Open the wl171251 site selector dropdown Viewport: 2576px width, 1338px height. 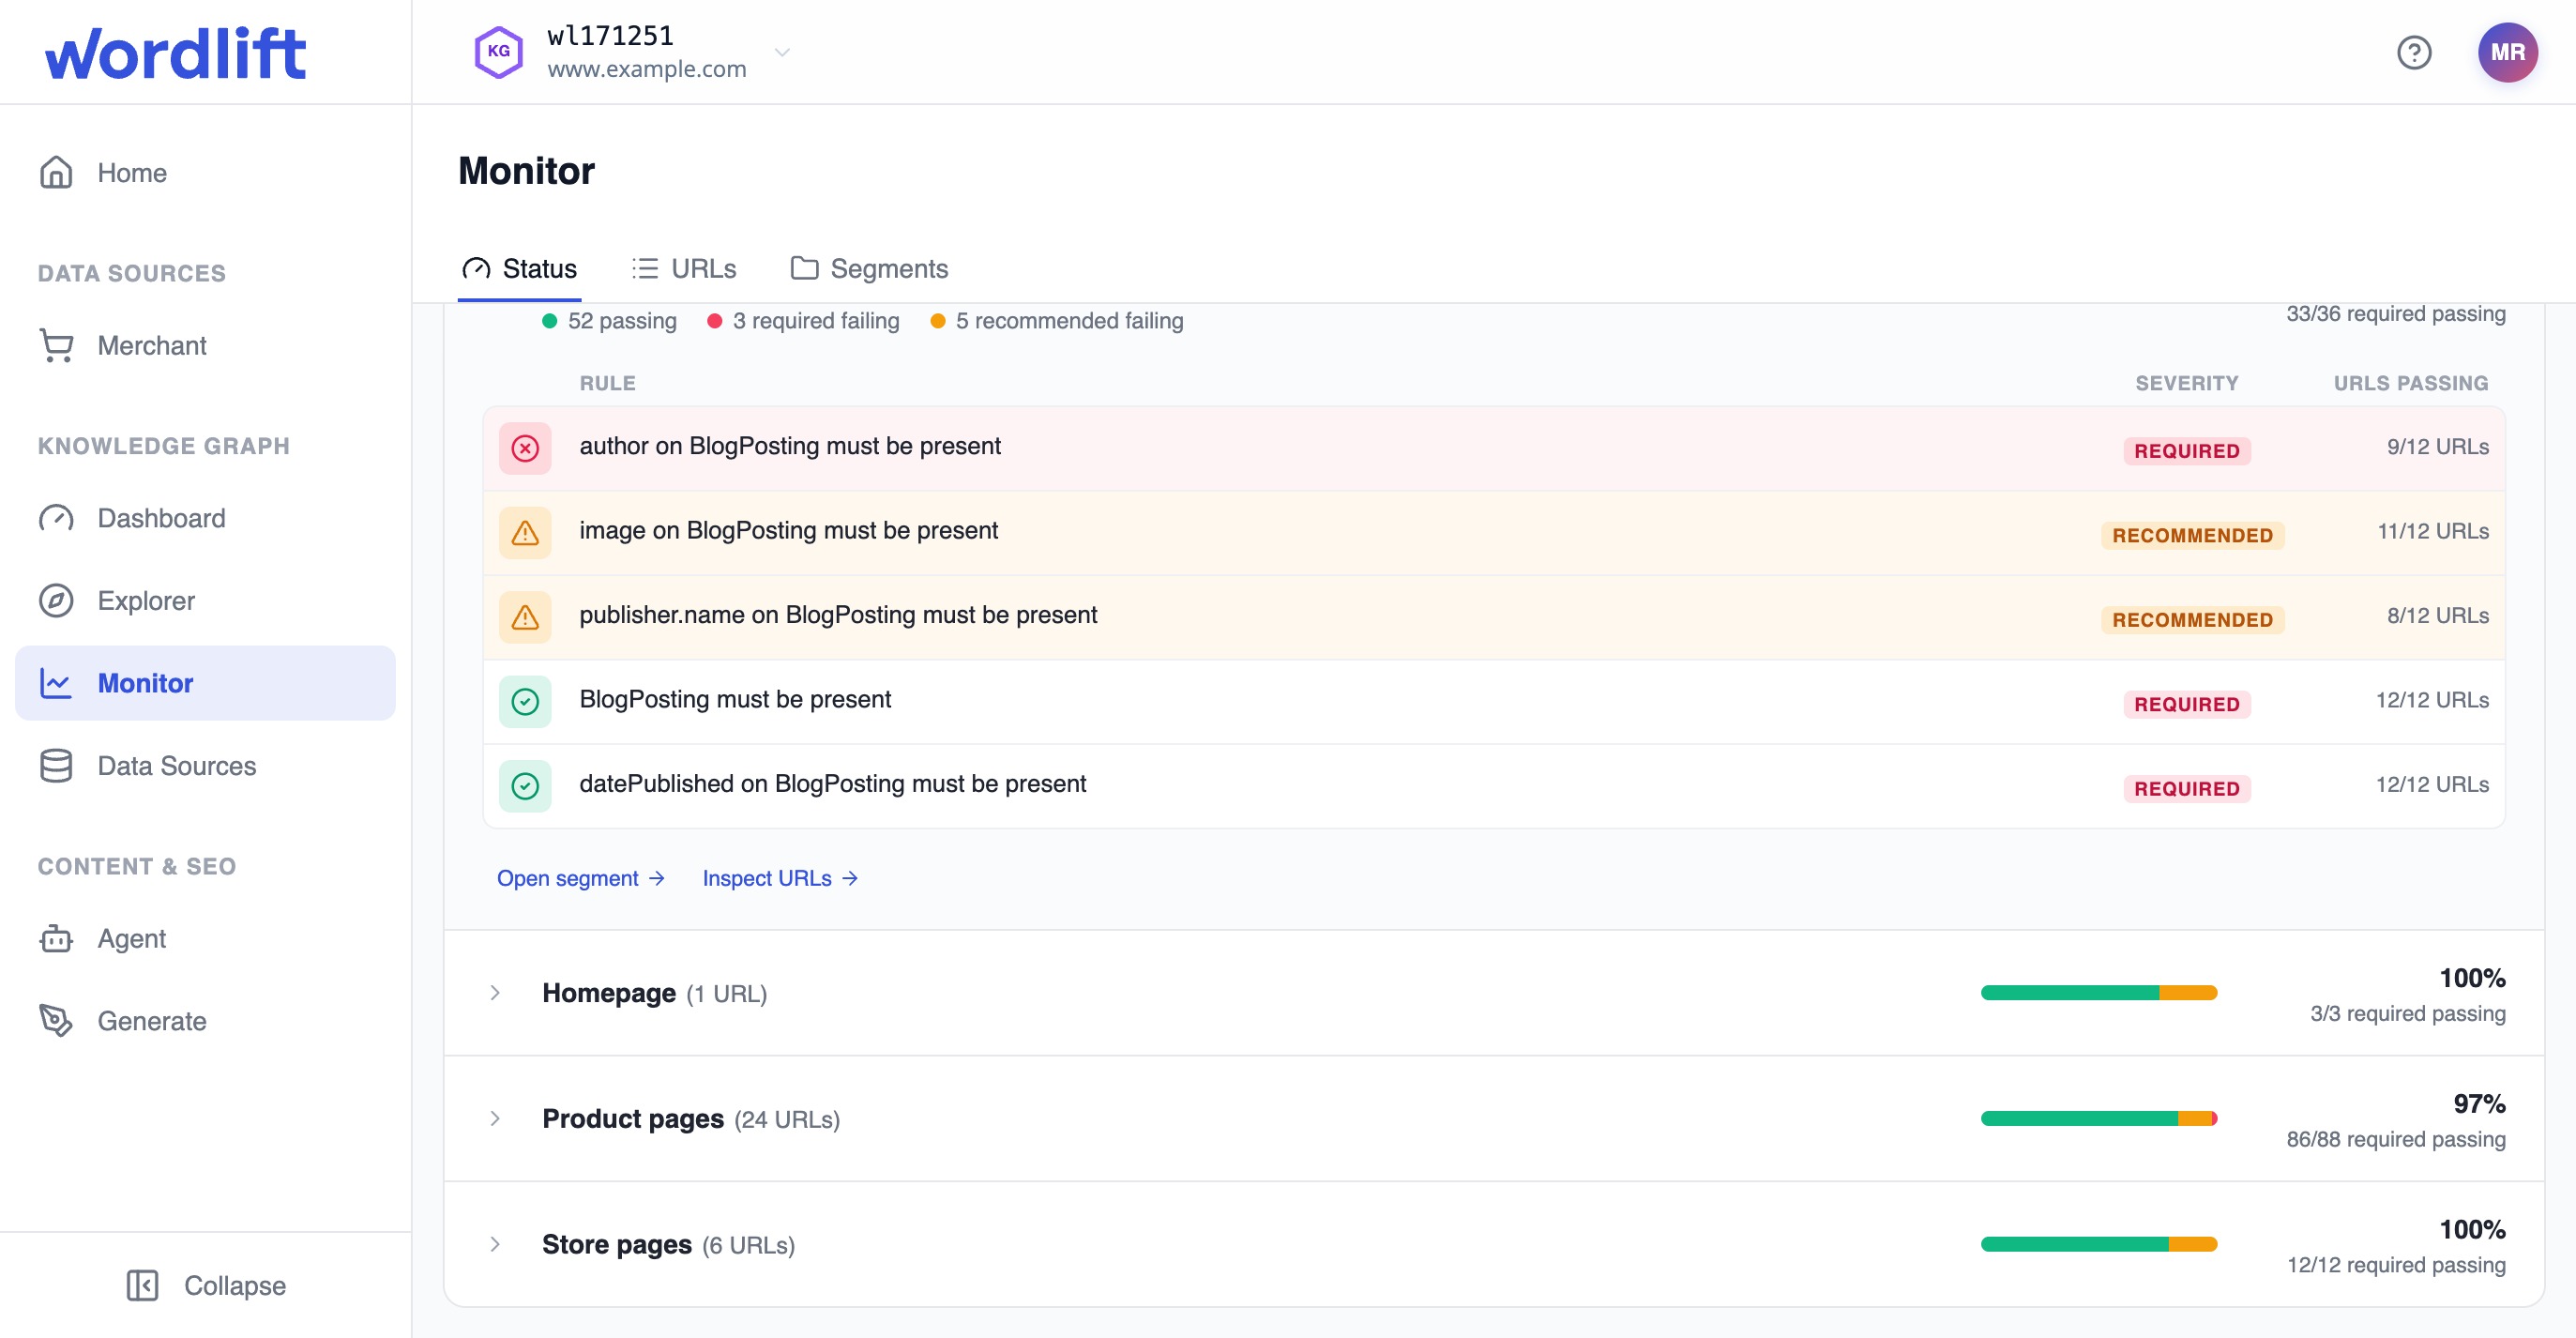634,52
